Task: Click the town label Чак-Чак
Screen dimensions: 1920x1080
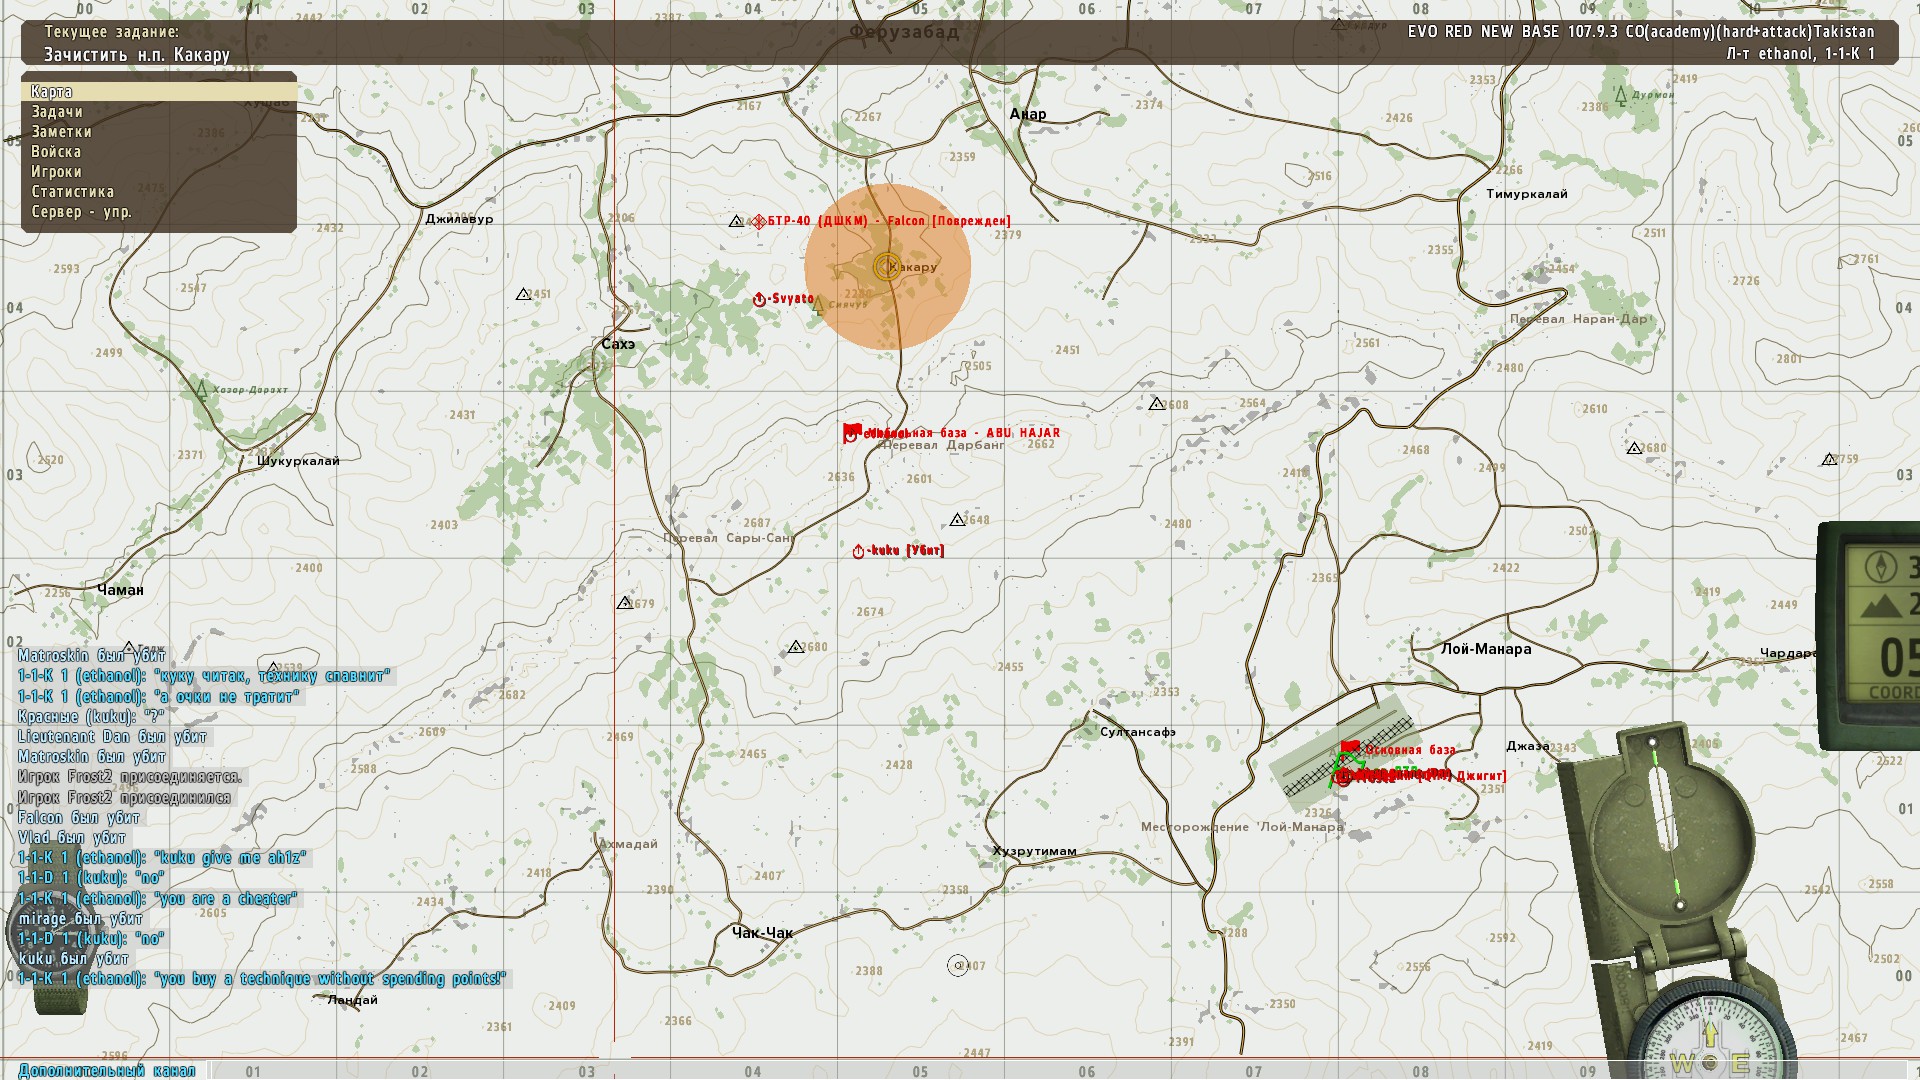Action: (762, 933)
